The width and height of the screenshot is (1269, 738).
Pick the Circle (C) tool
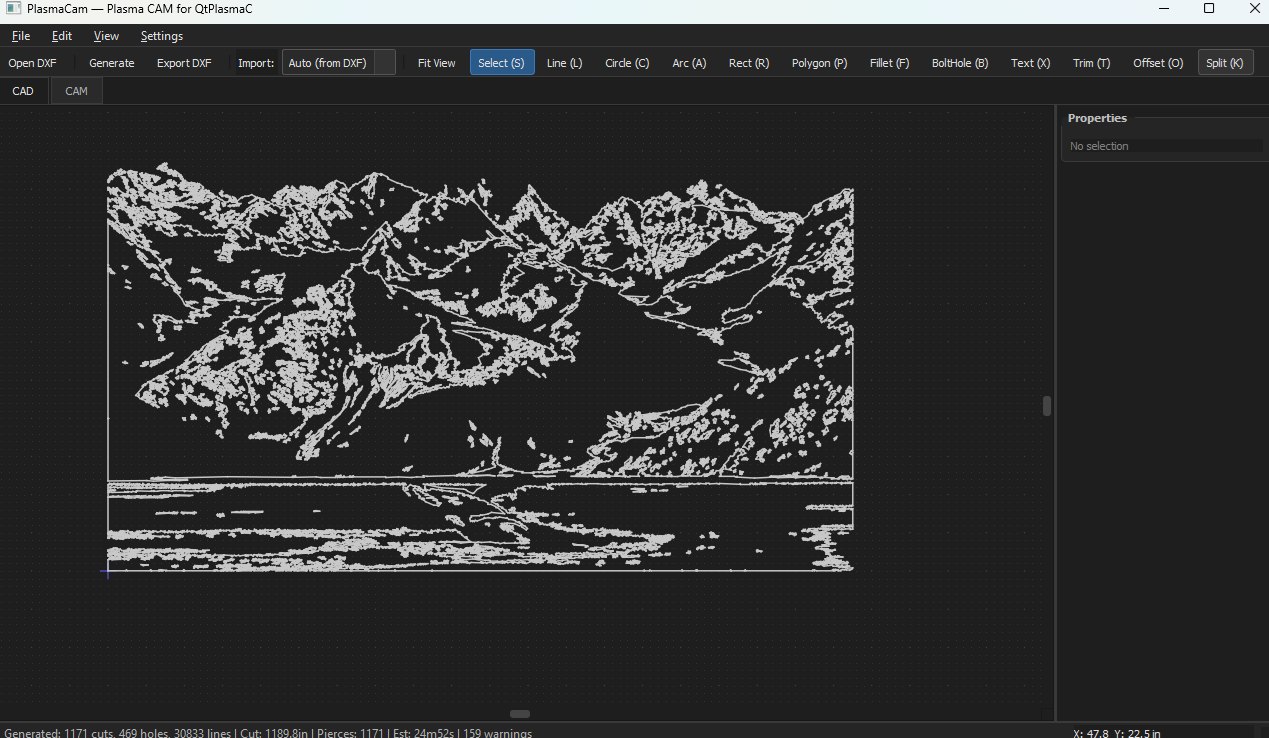coord(627,63)
